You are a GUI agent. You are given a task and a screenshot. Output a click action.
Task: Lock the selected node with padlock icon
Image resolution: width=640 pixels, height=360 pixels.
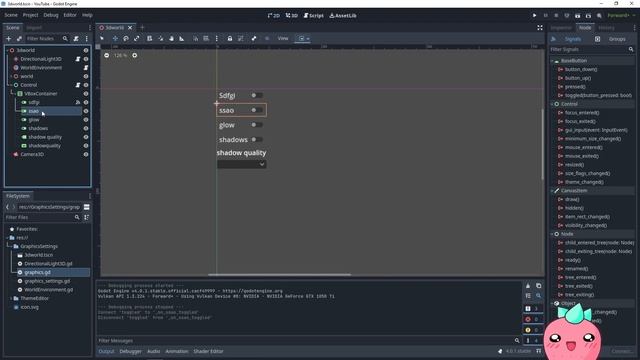click(x=230, y=38)
